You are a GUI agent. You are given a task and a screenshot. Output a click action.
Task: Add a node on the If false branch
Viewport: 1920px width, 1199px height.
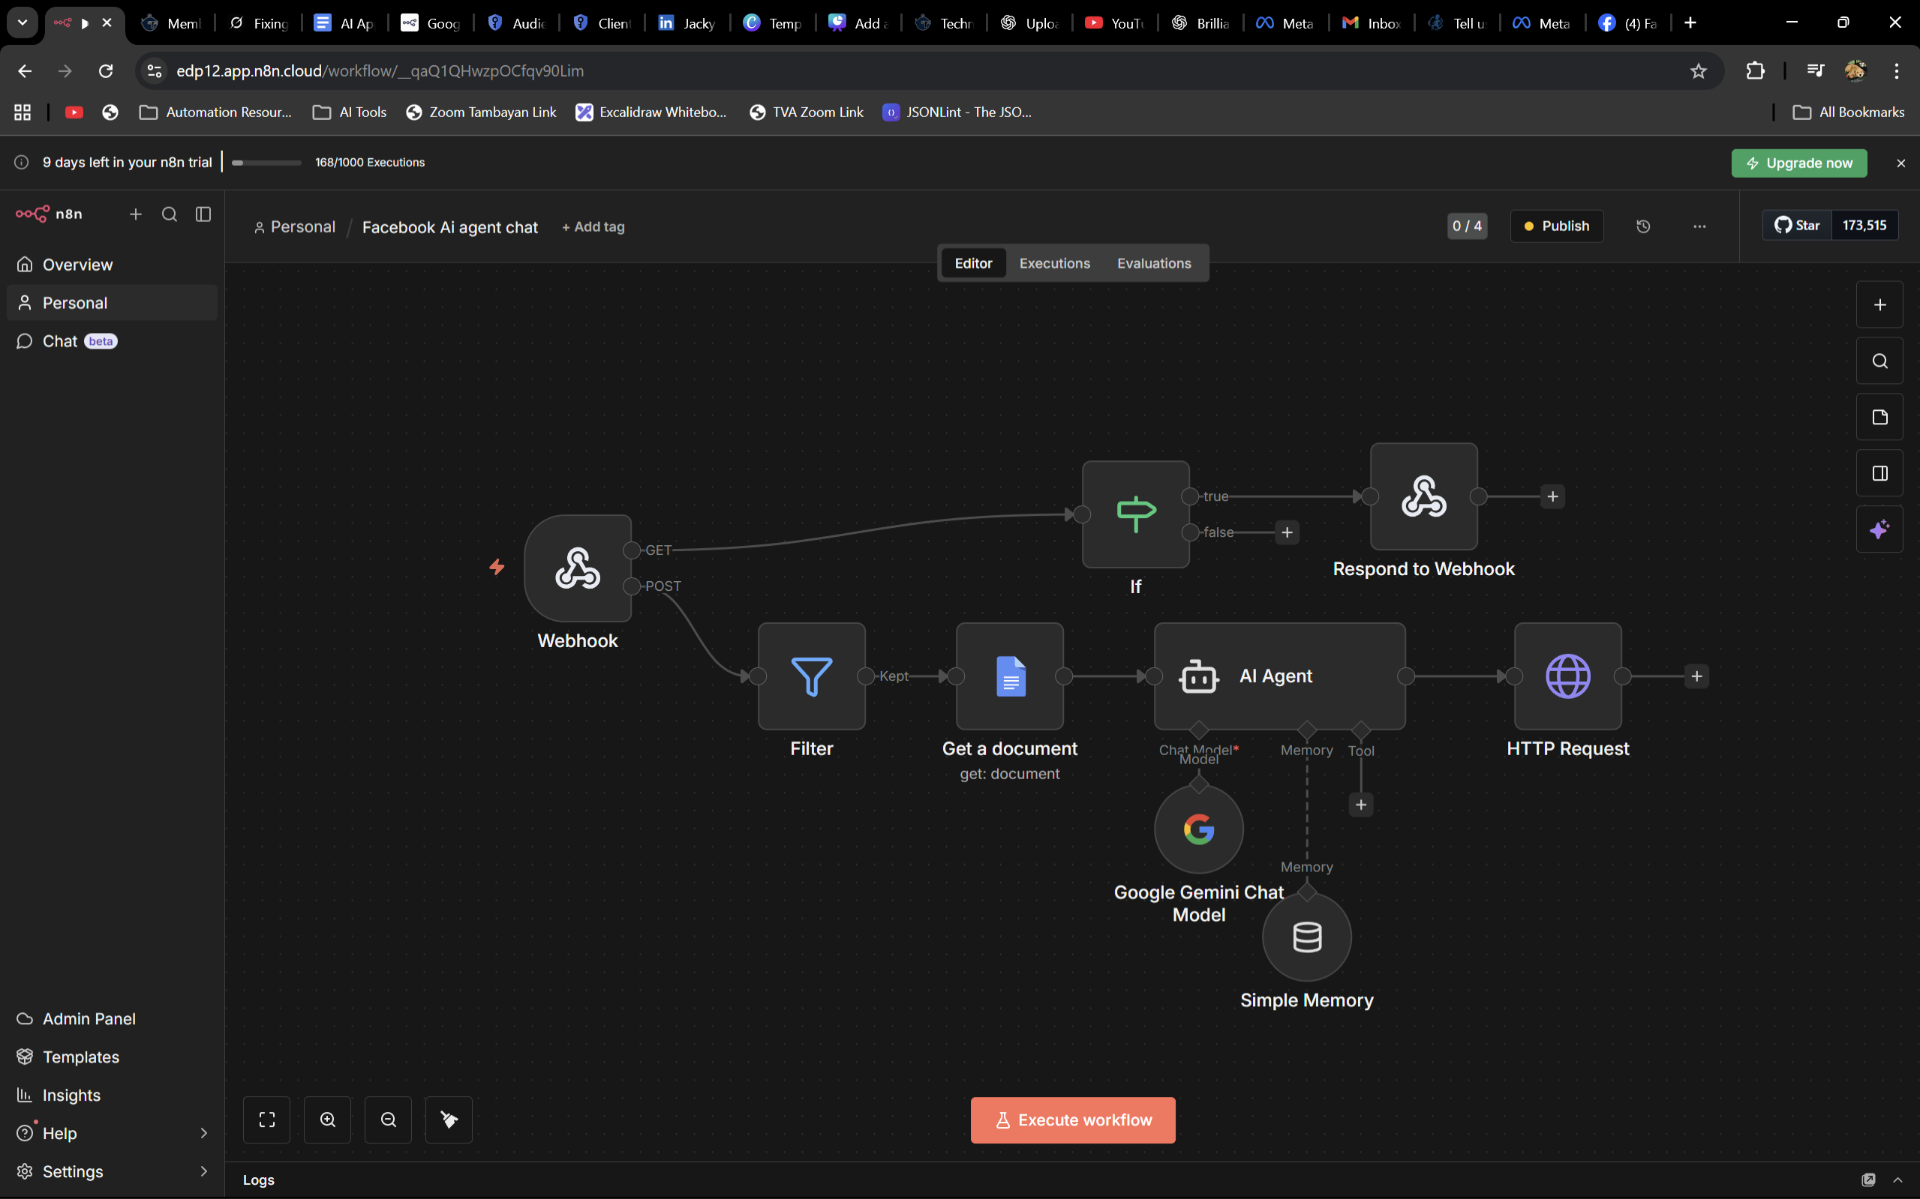(1287, 532)
